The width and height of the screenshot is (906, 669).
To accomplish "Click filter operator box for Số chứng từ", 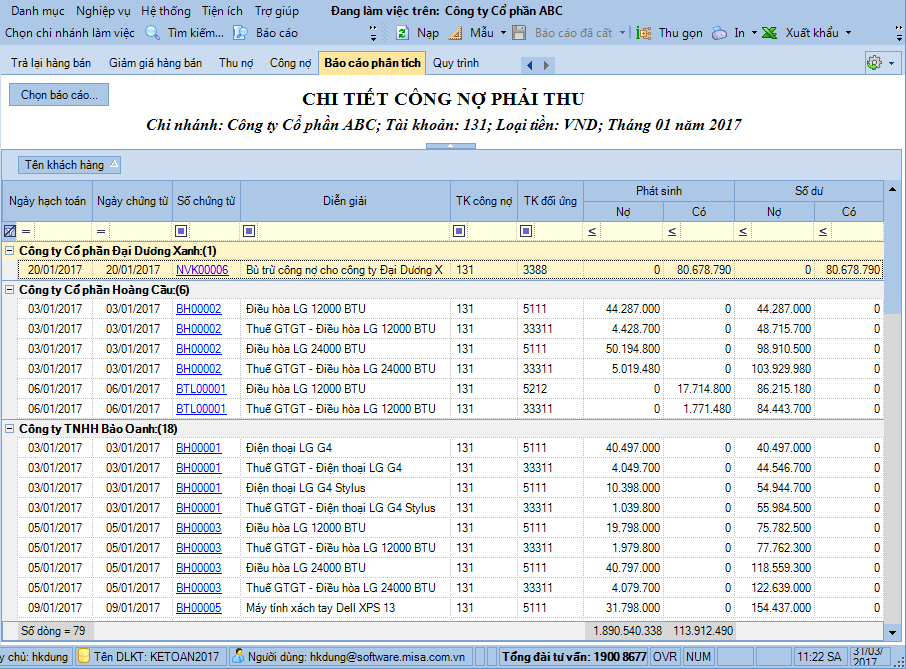I will click(x=181, y=231).
